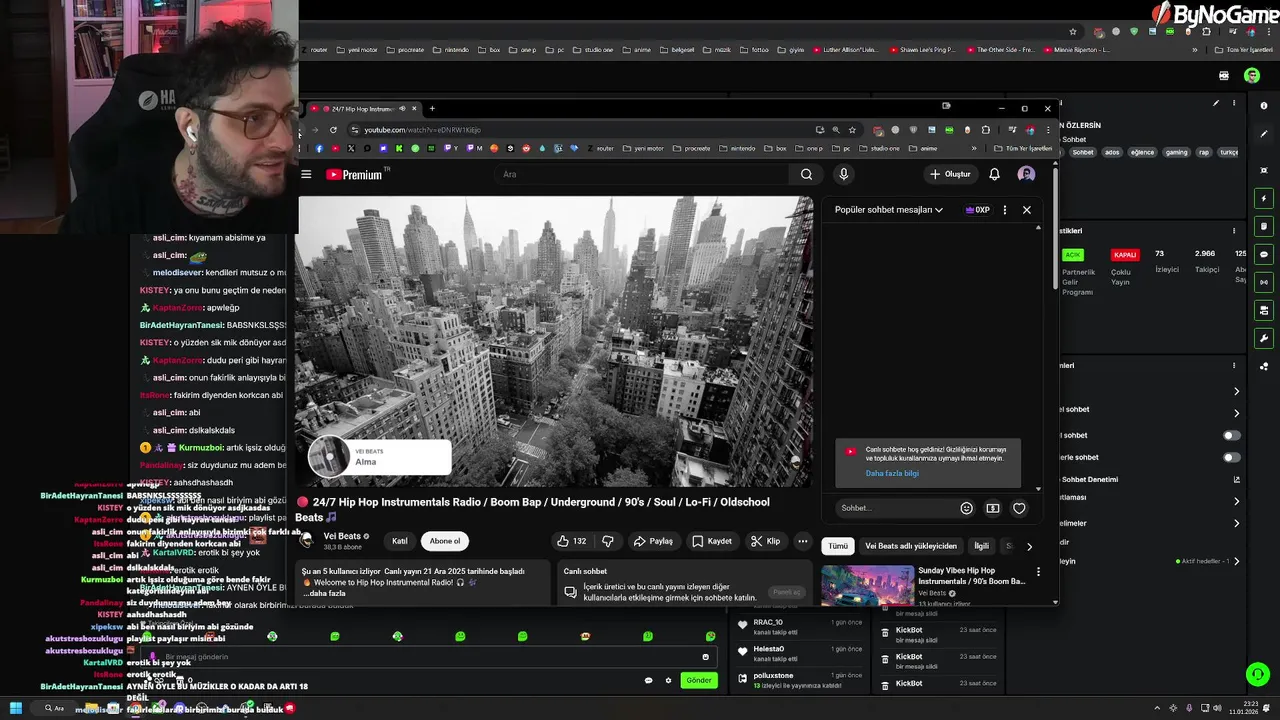This screenshot has height=720, width=1280.
Task: Click the Vei Beats channel name
Action: click(x=342, y=536)
